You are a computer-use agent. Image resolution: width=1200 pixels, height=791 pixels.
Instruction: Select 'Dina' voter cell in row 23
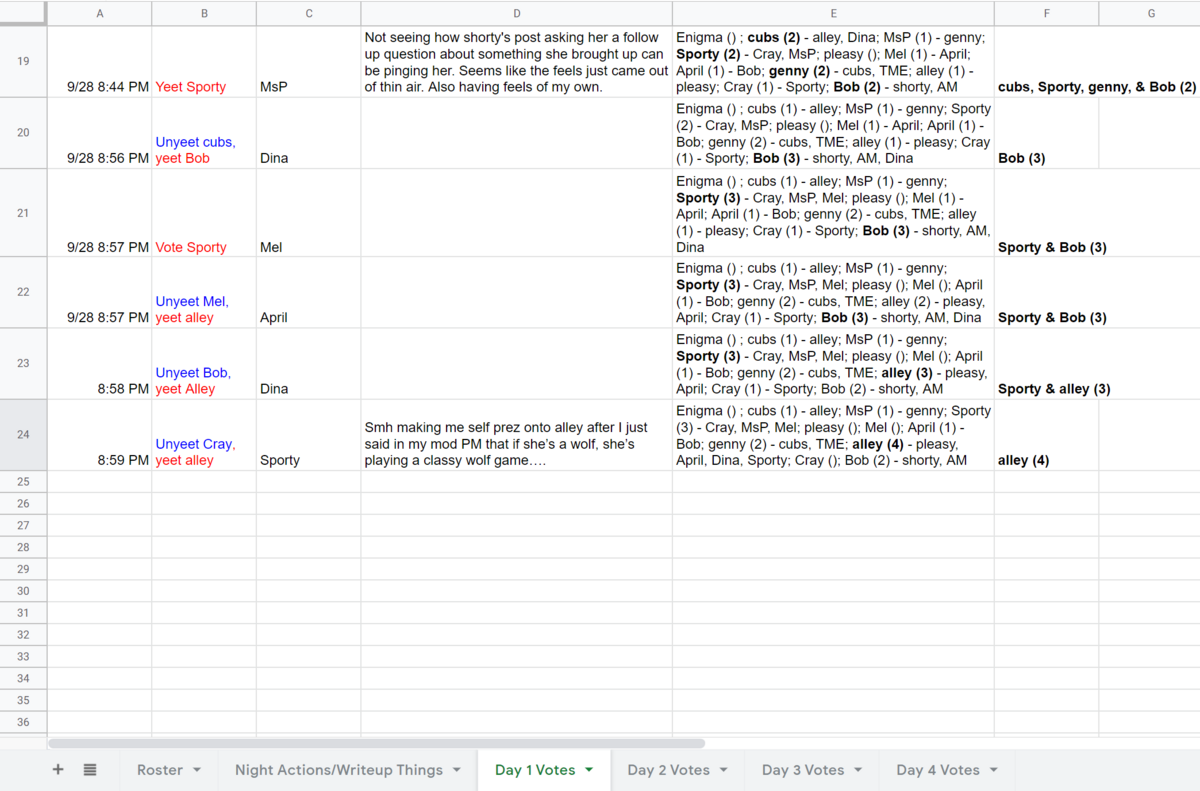click(309, 364)
